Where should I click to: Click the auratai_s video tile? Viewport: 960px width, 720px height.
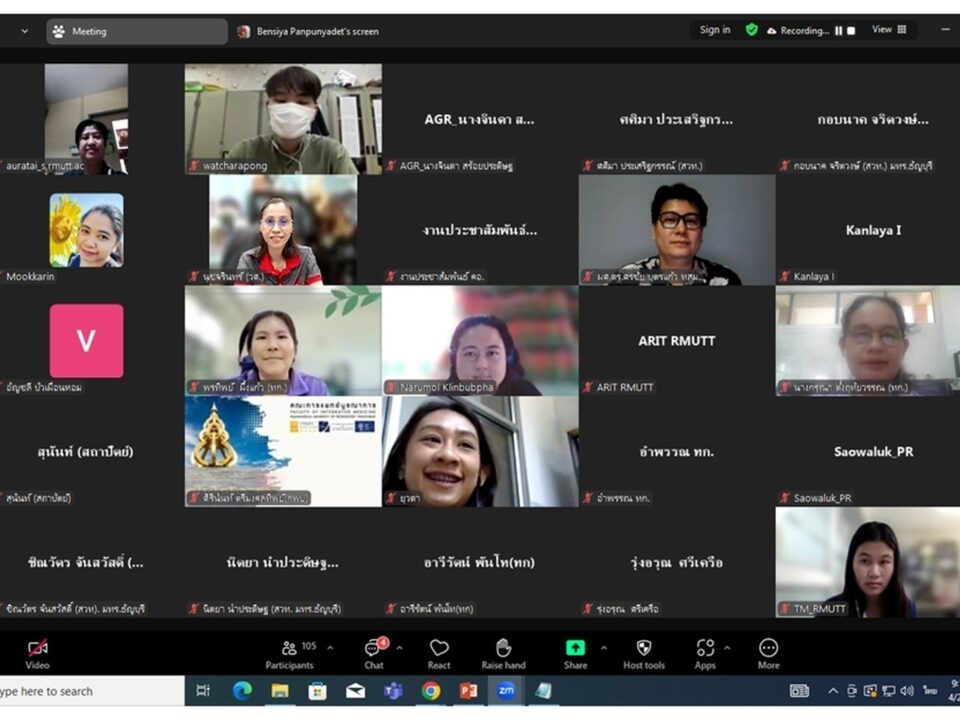click(86, 119)
